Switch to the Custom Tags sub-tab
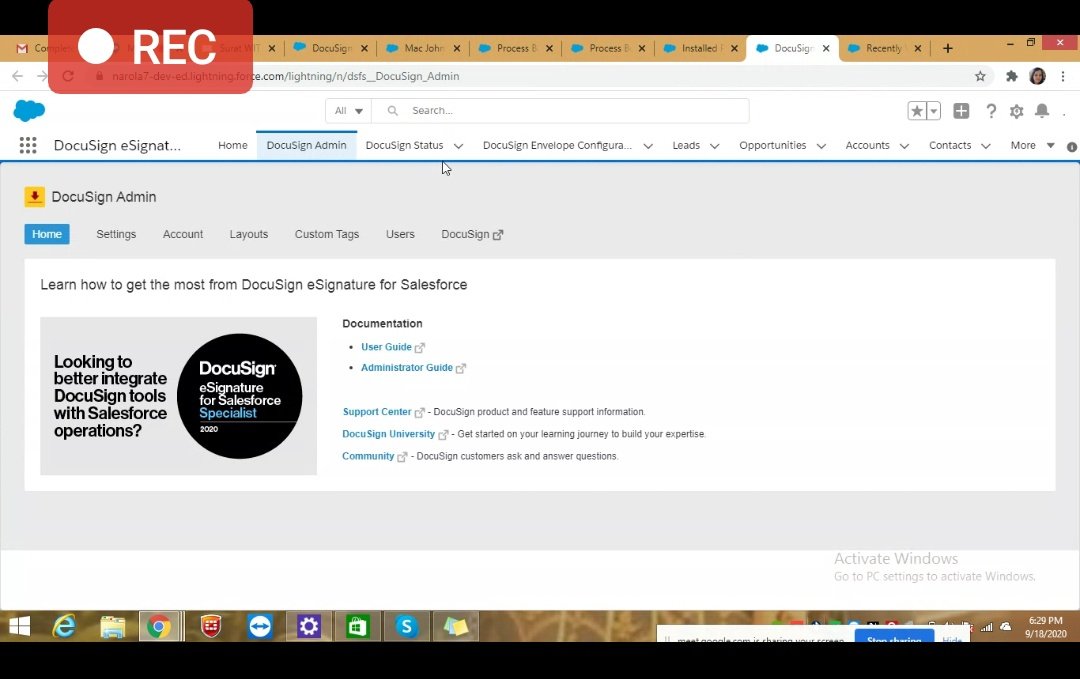This screenshot has height=679, width=1080. click(x=327, y=234)
